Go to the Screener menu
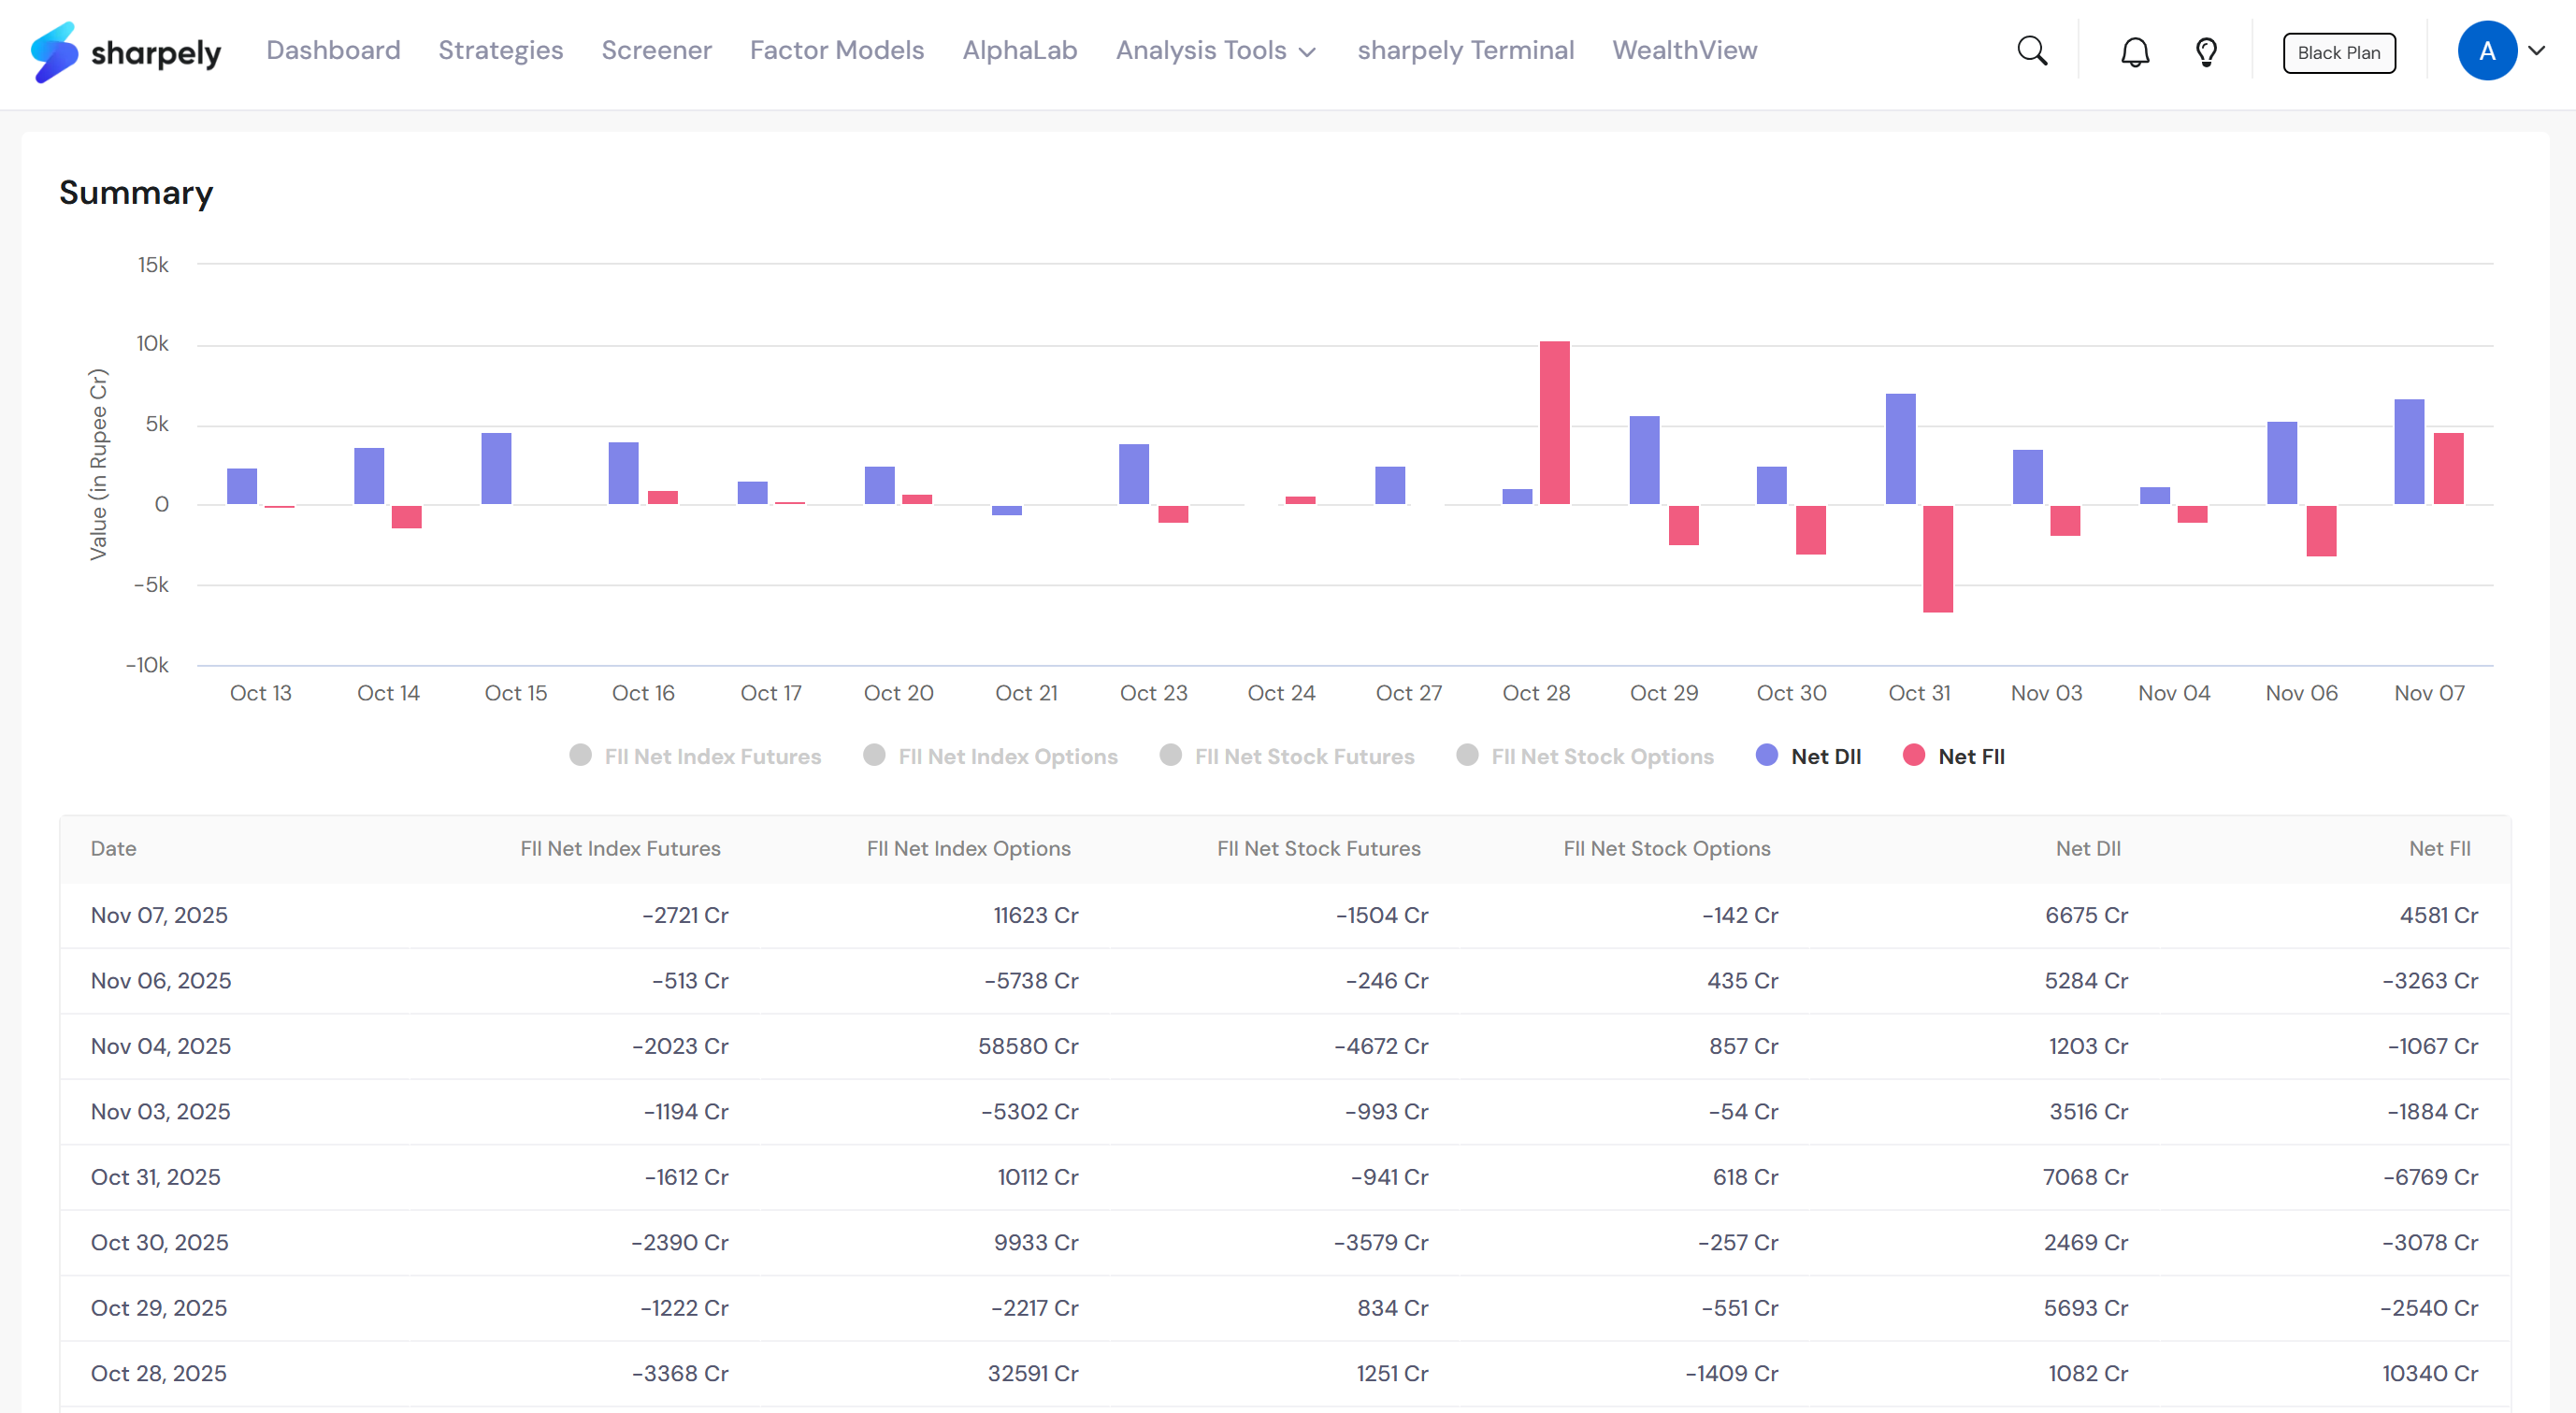The width and height of the screenshot is (2576, 1413). [x=656, y=51]
